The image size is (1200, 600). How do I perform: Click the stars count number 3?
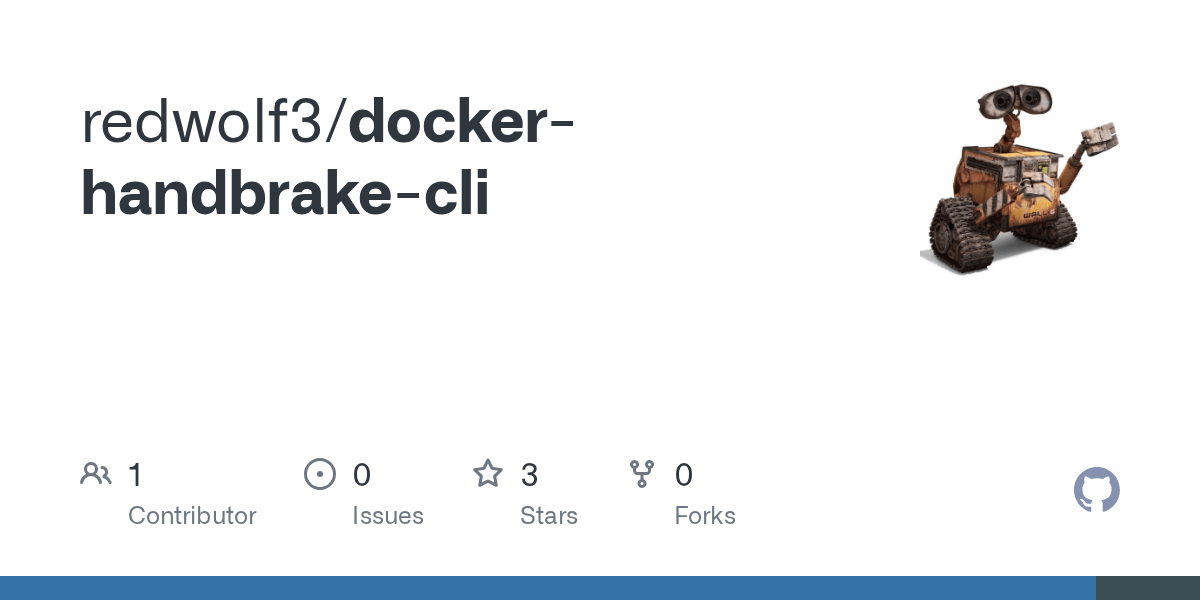tap(530, 475)
